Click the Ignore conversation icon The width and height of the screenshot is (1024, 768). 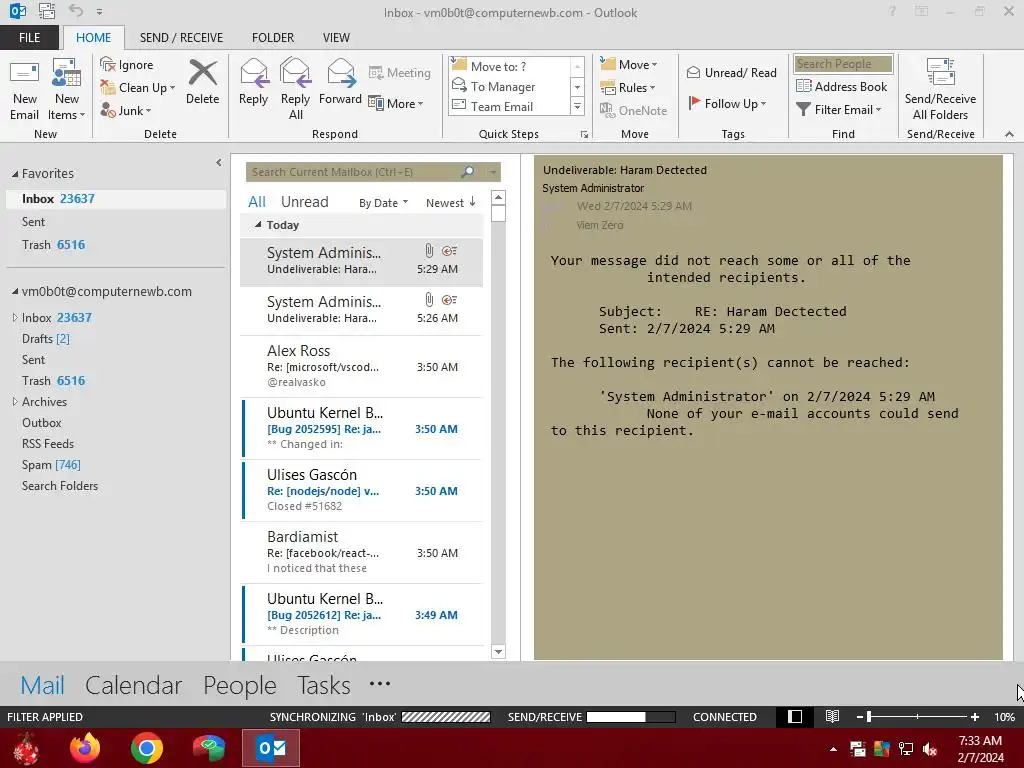(107, 65)
